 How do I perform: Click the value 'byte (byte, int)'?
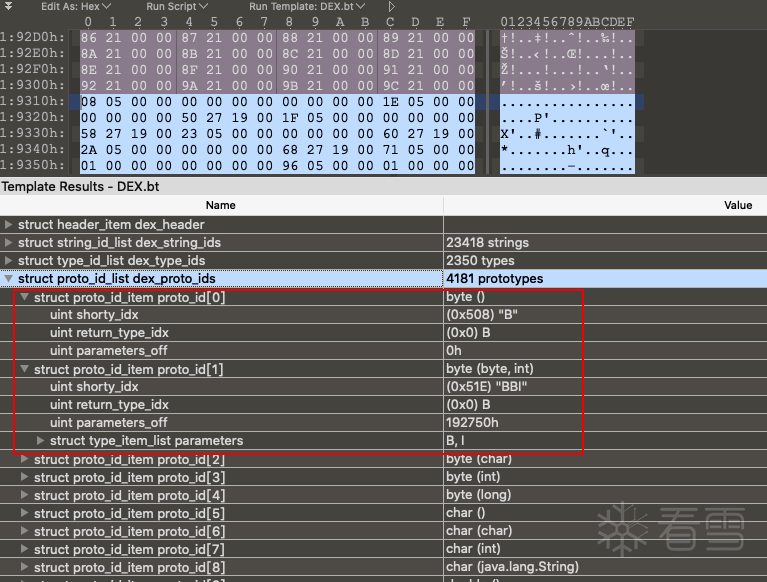click(x=490, y=369)
